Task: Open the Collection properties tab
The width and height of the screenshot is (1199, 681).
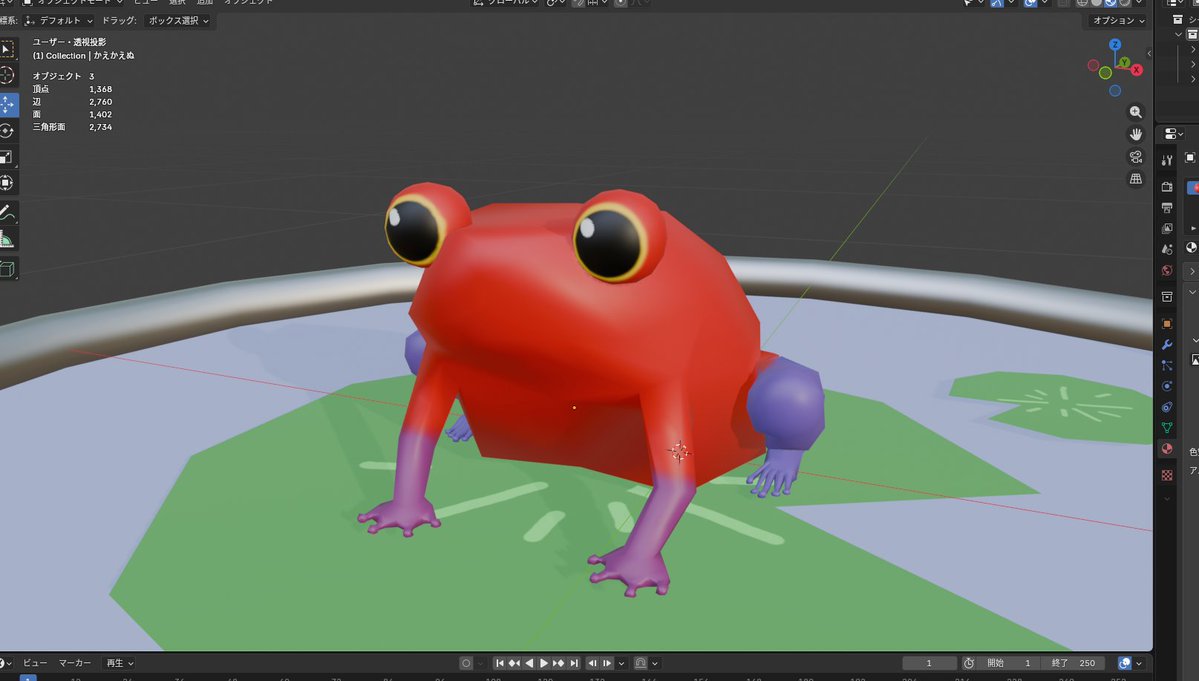Action: pos(1167,297)
